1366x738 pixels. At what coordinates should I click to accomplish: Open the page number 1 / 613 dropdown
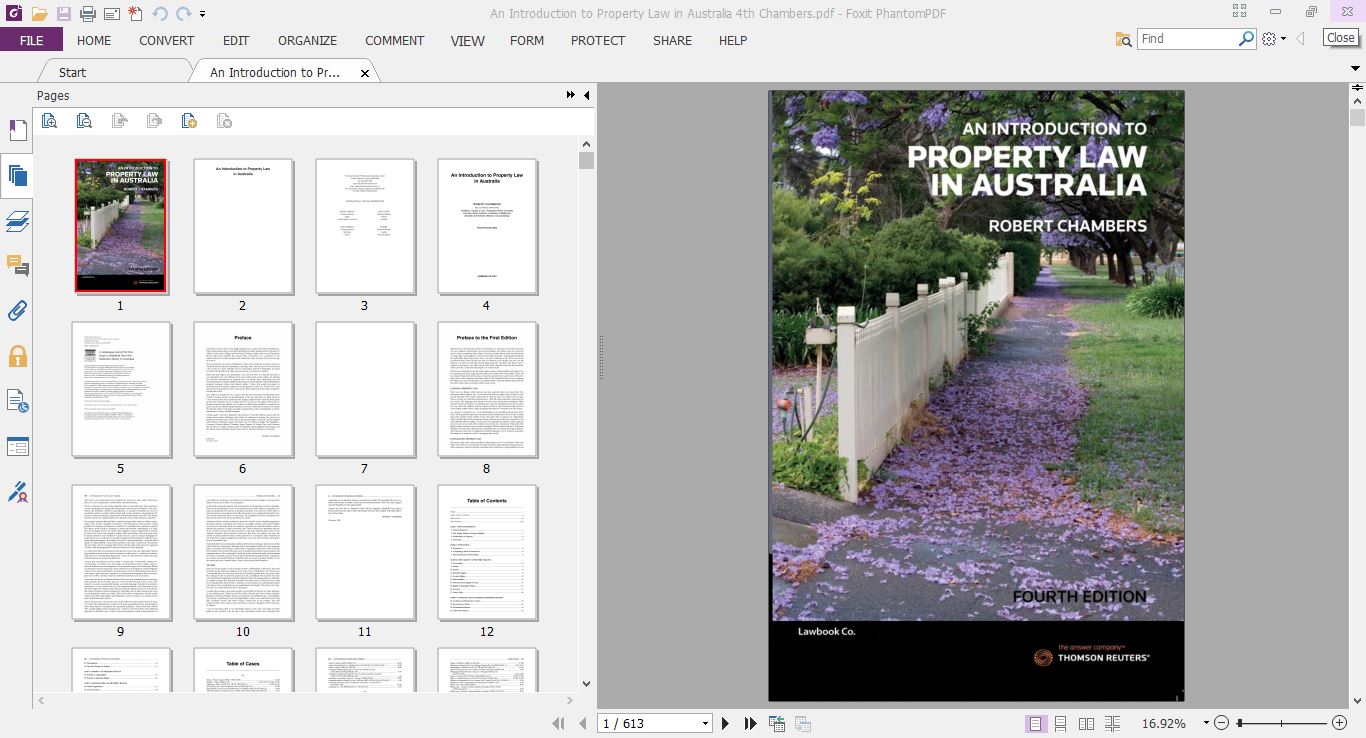[x=705, y=723]
